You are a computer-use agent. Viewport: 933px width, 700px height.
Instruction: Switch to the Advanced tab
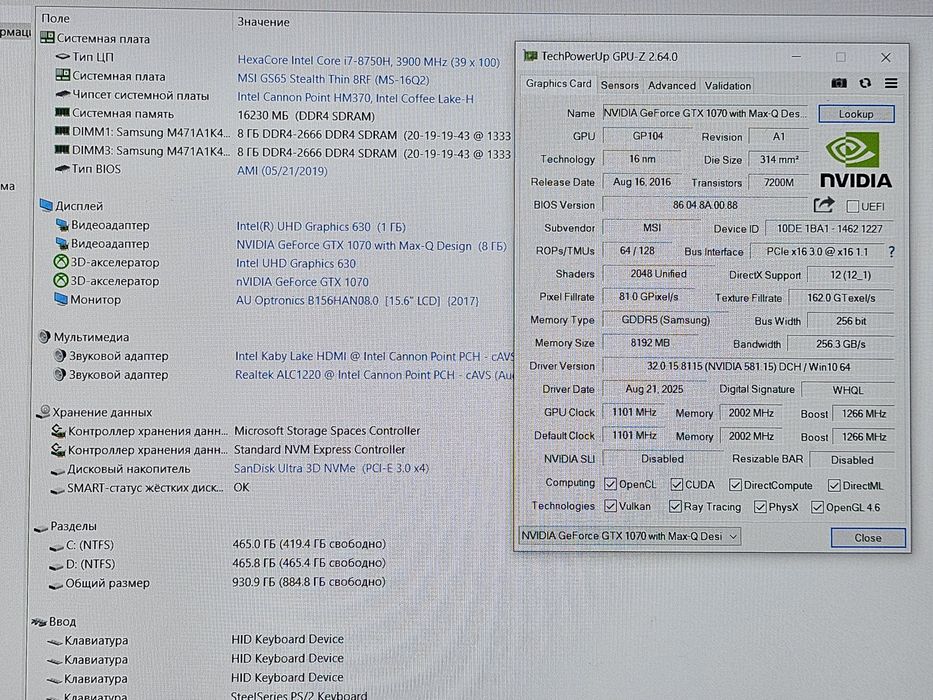pos(672,85)
